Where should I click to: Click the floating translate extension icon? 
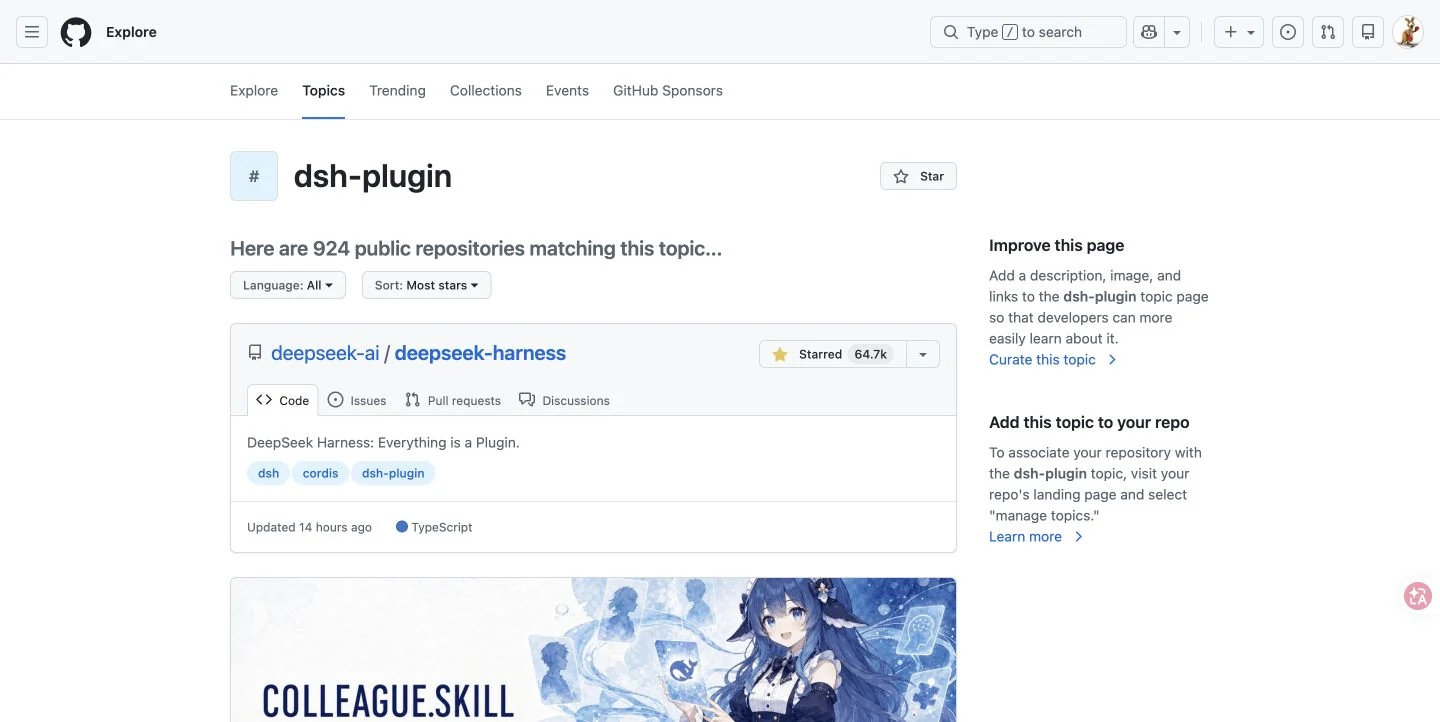[x=1418, y=596]
